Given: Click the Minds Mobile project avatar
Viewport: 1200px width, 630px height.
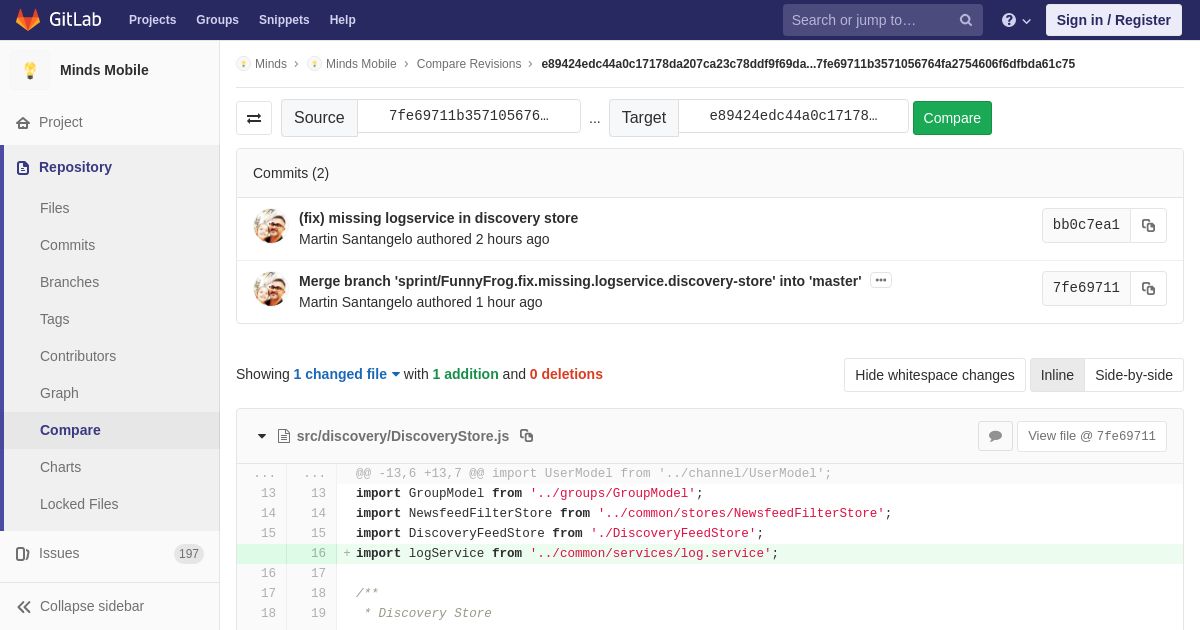Looking at the screenshot, I should [x=30, y=70].
